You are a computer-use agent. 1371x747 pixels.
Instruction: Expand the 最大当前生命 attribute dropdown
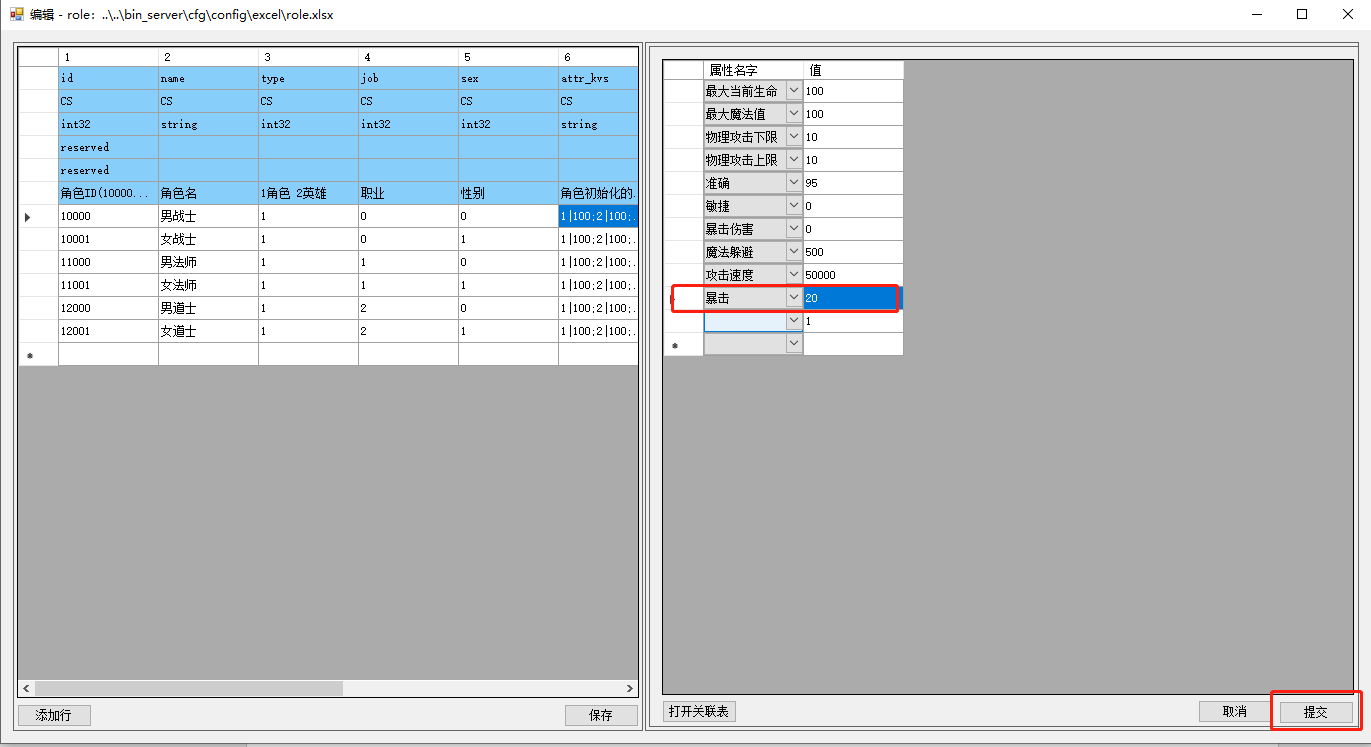coord(794,91)
